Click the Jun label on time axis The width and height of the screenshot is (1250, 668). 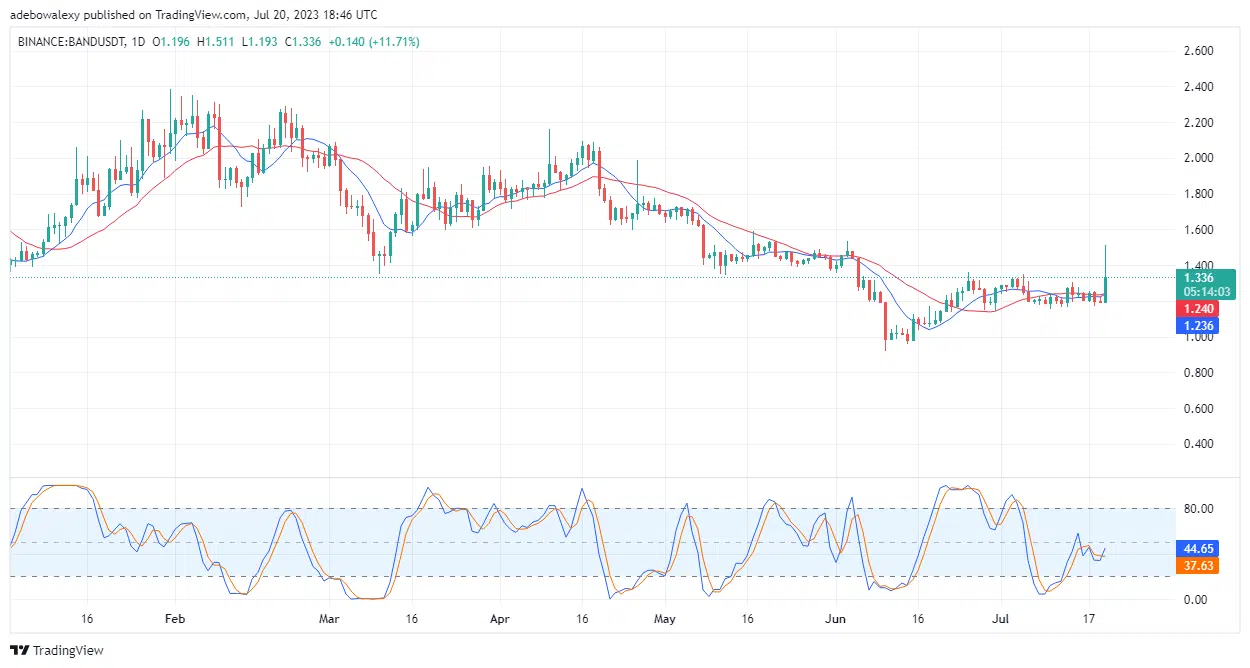[836, 620]
